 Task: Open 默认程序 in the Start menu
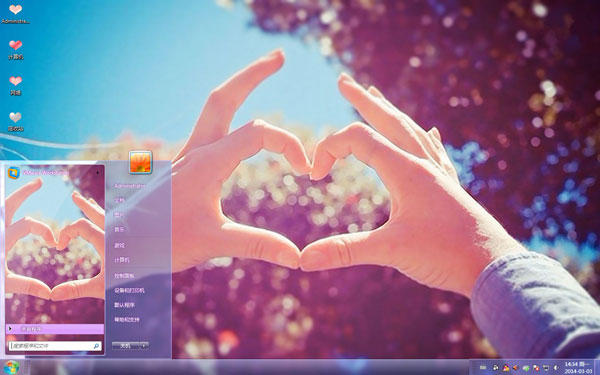coord(124,305)
